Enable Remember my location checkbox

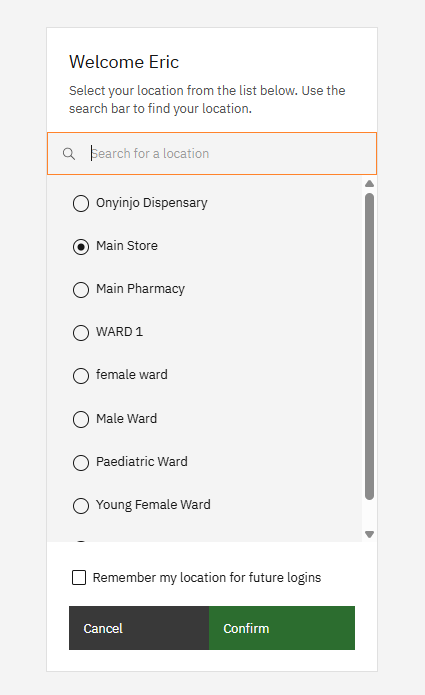click(x=79, y=578)
